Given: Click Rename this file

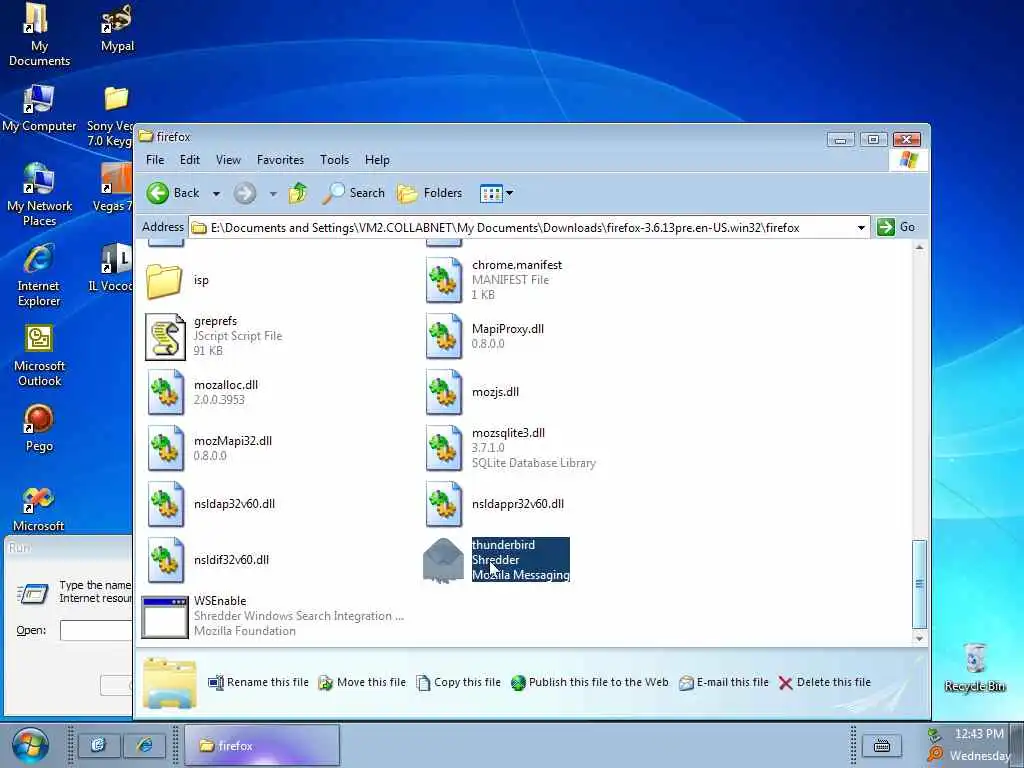Looking at the screenshot, I should click(259, 682).
